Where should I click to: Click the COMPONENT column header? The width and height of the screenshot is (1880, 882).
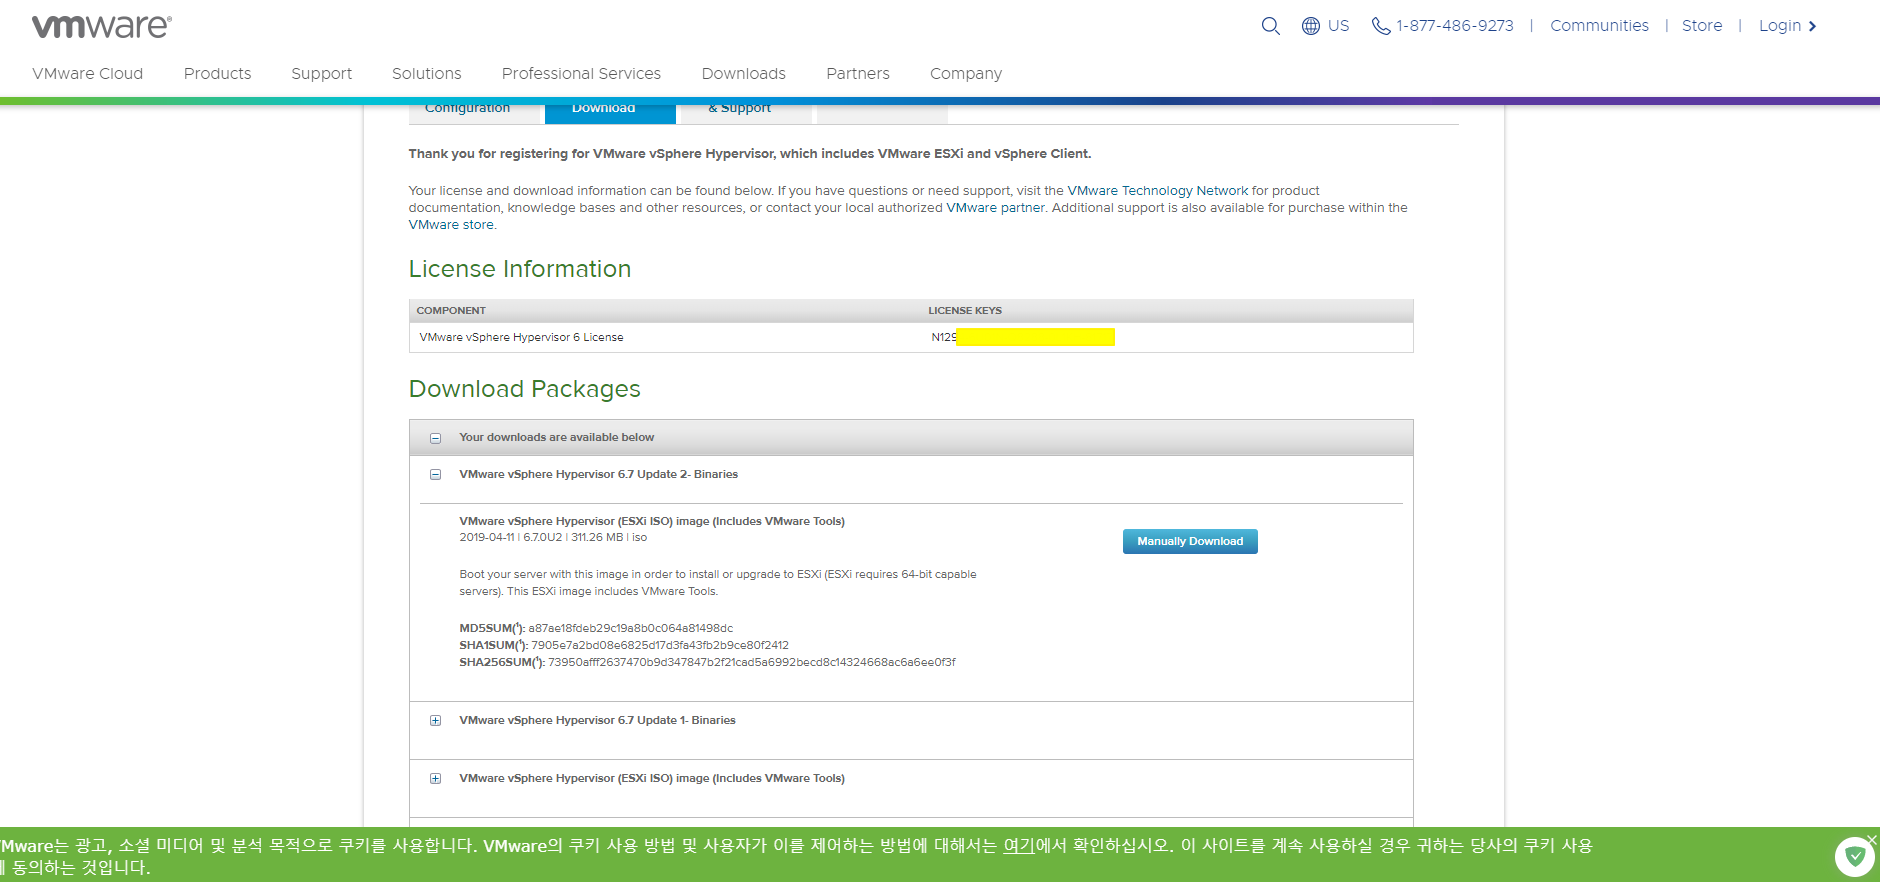point(451,311)
